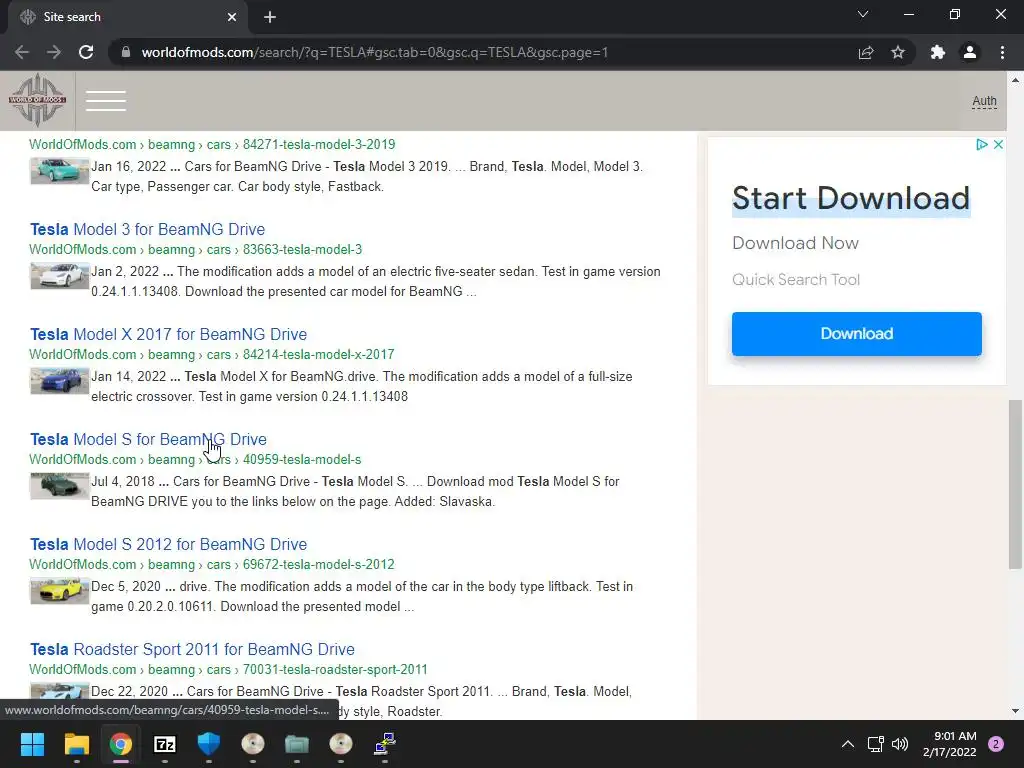Open first disc-image app in taskbar

click(253, 743)
